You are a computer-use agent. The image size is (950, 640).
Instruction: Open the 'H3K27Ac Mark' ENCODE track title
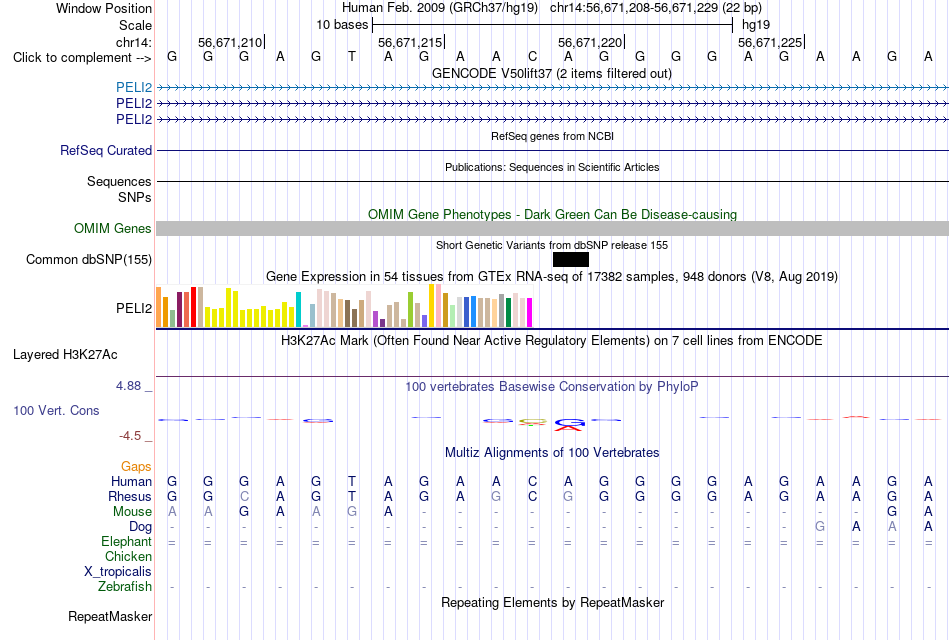click(x=552, y=341)
